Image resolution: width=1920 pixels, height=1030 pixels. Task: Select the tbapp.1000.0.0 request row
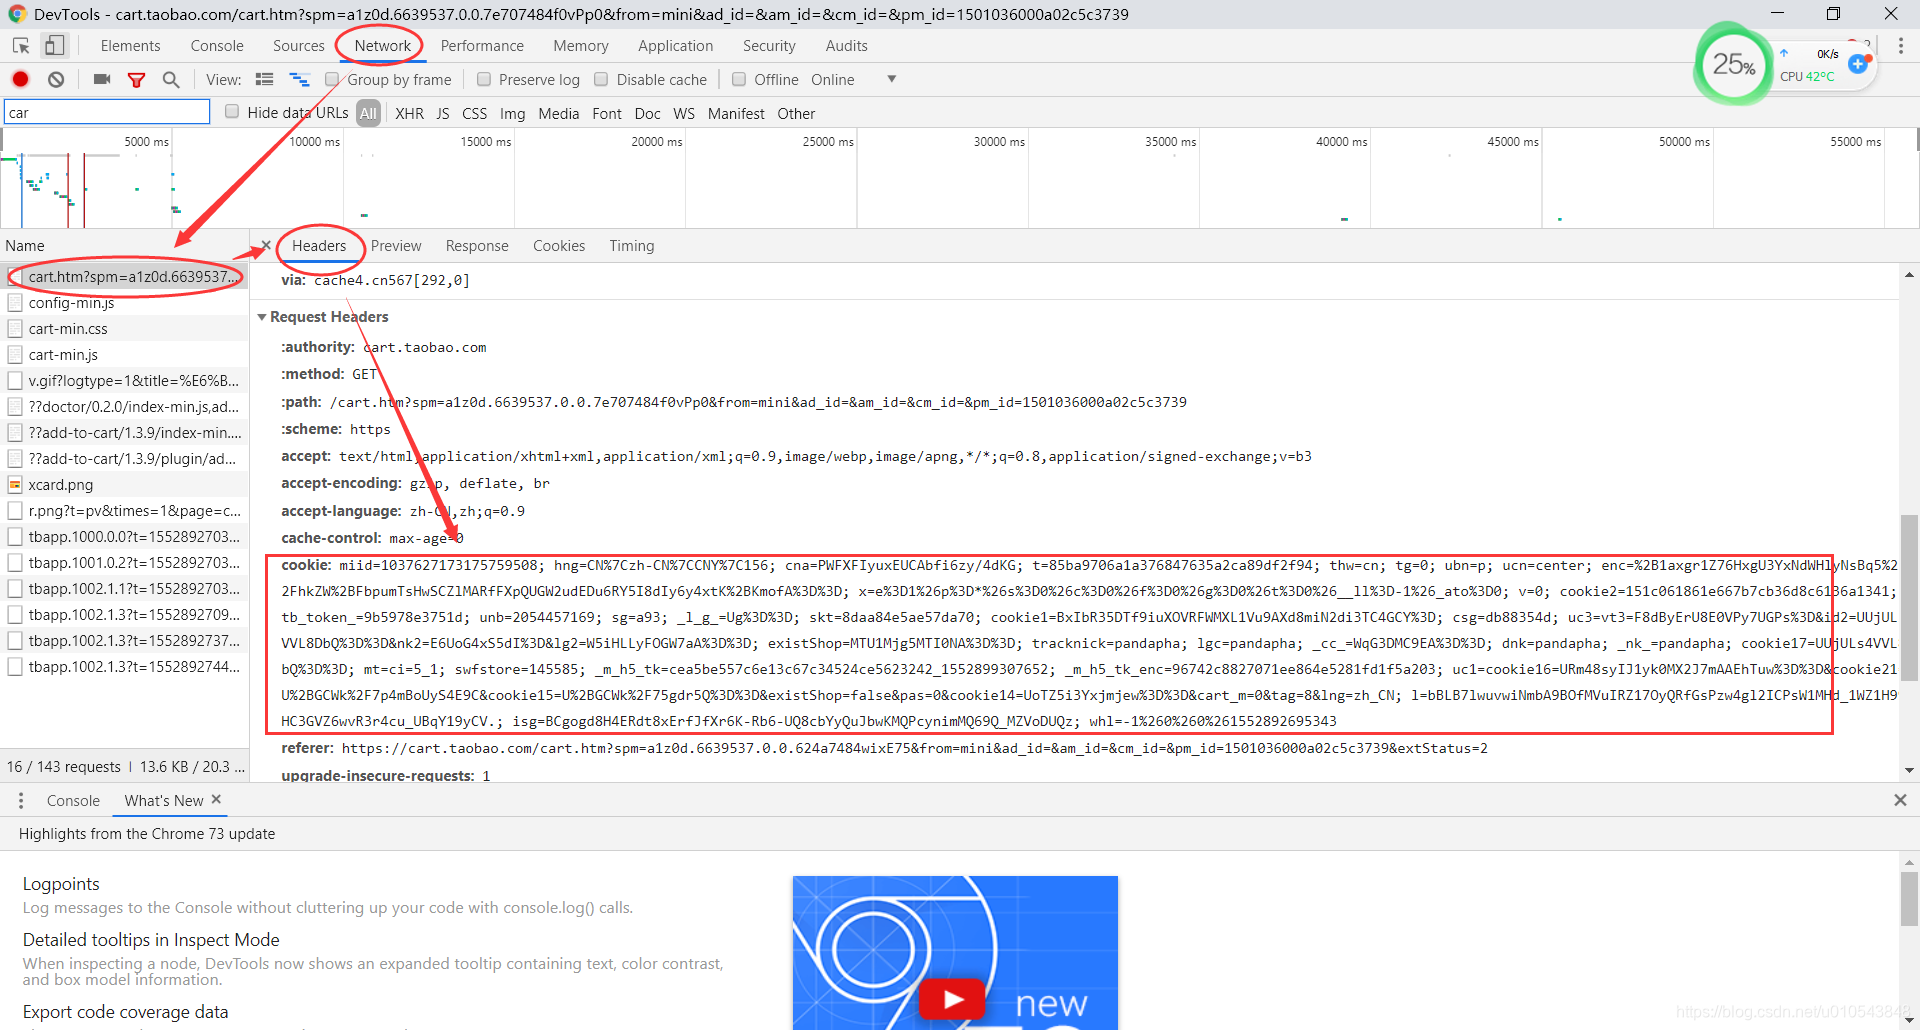[124, 537]
